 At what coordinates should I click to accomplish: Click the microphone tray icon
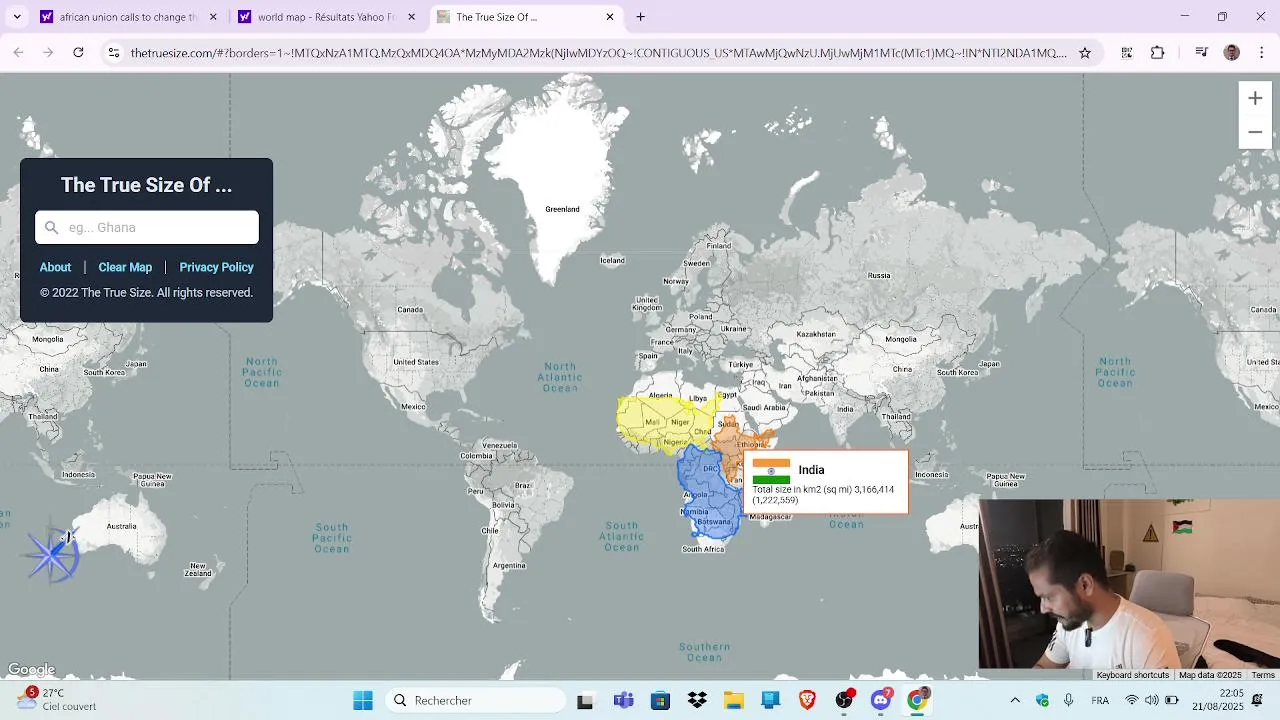click(x=1069, y=700)
